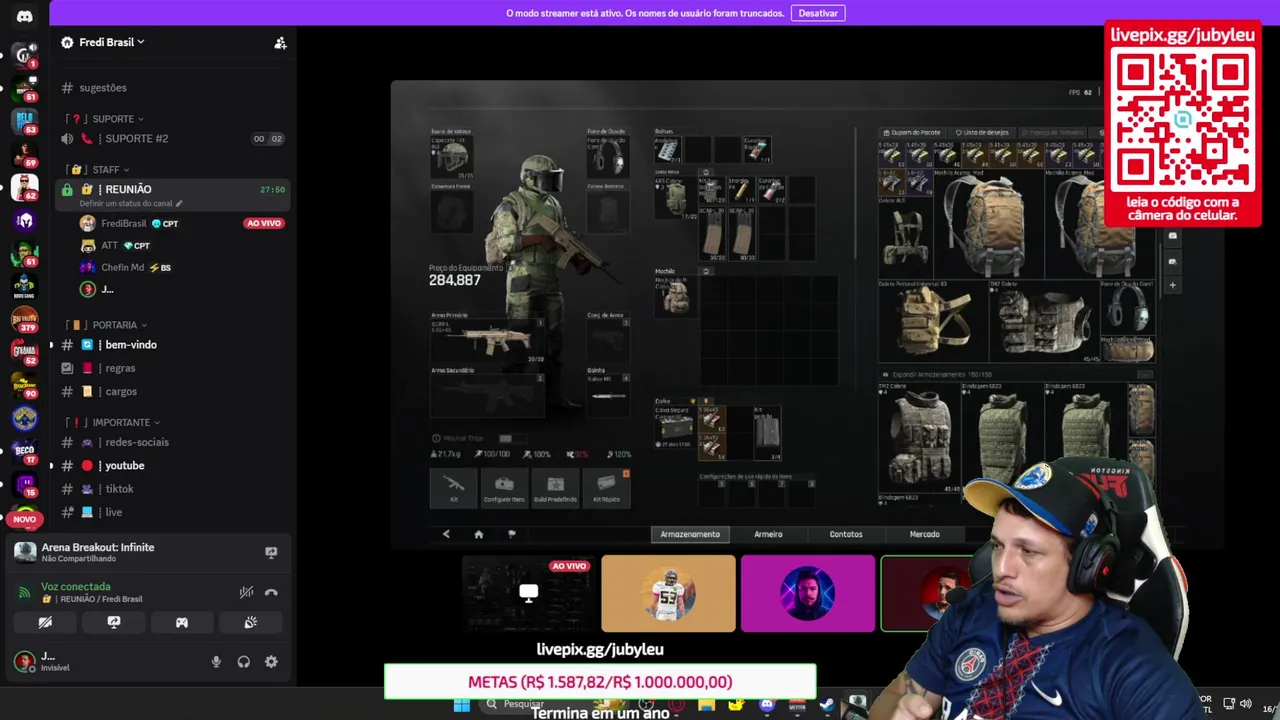The image size is (1280, 720).
Task: Share Arena Breakout: Infinite screen icon
Action: click(271, 552)
